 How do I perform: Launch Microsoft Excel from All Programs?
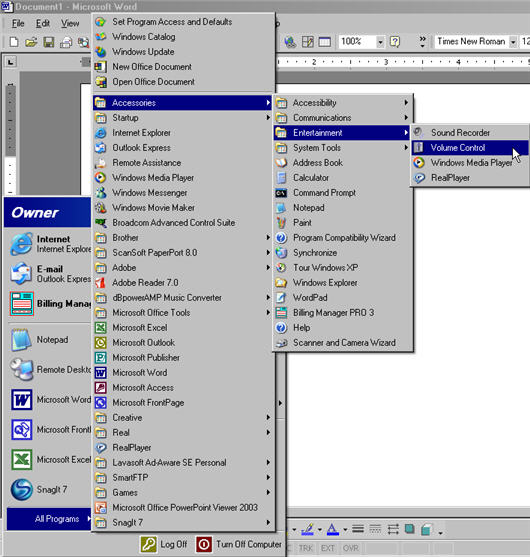(183, 328)
